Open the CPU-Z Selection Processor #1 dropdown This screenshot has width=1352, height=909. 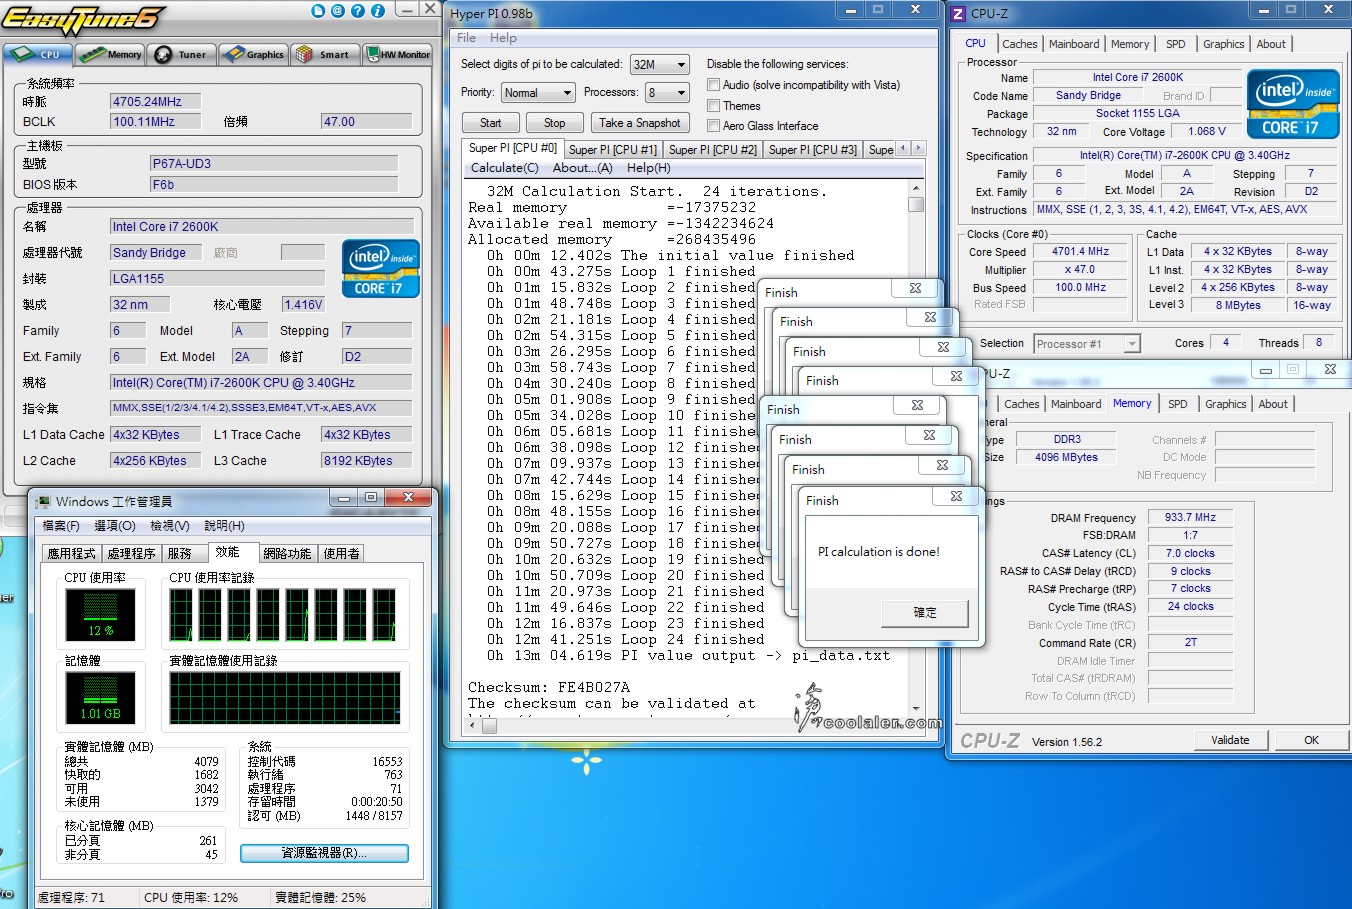click(x=1087, y=344)
